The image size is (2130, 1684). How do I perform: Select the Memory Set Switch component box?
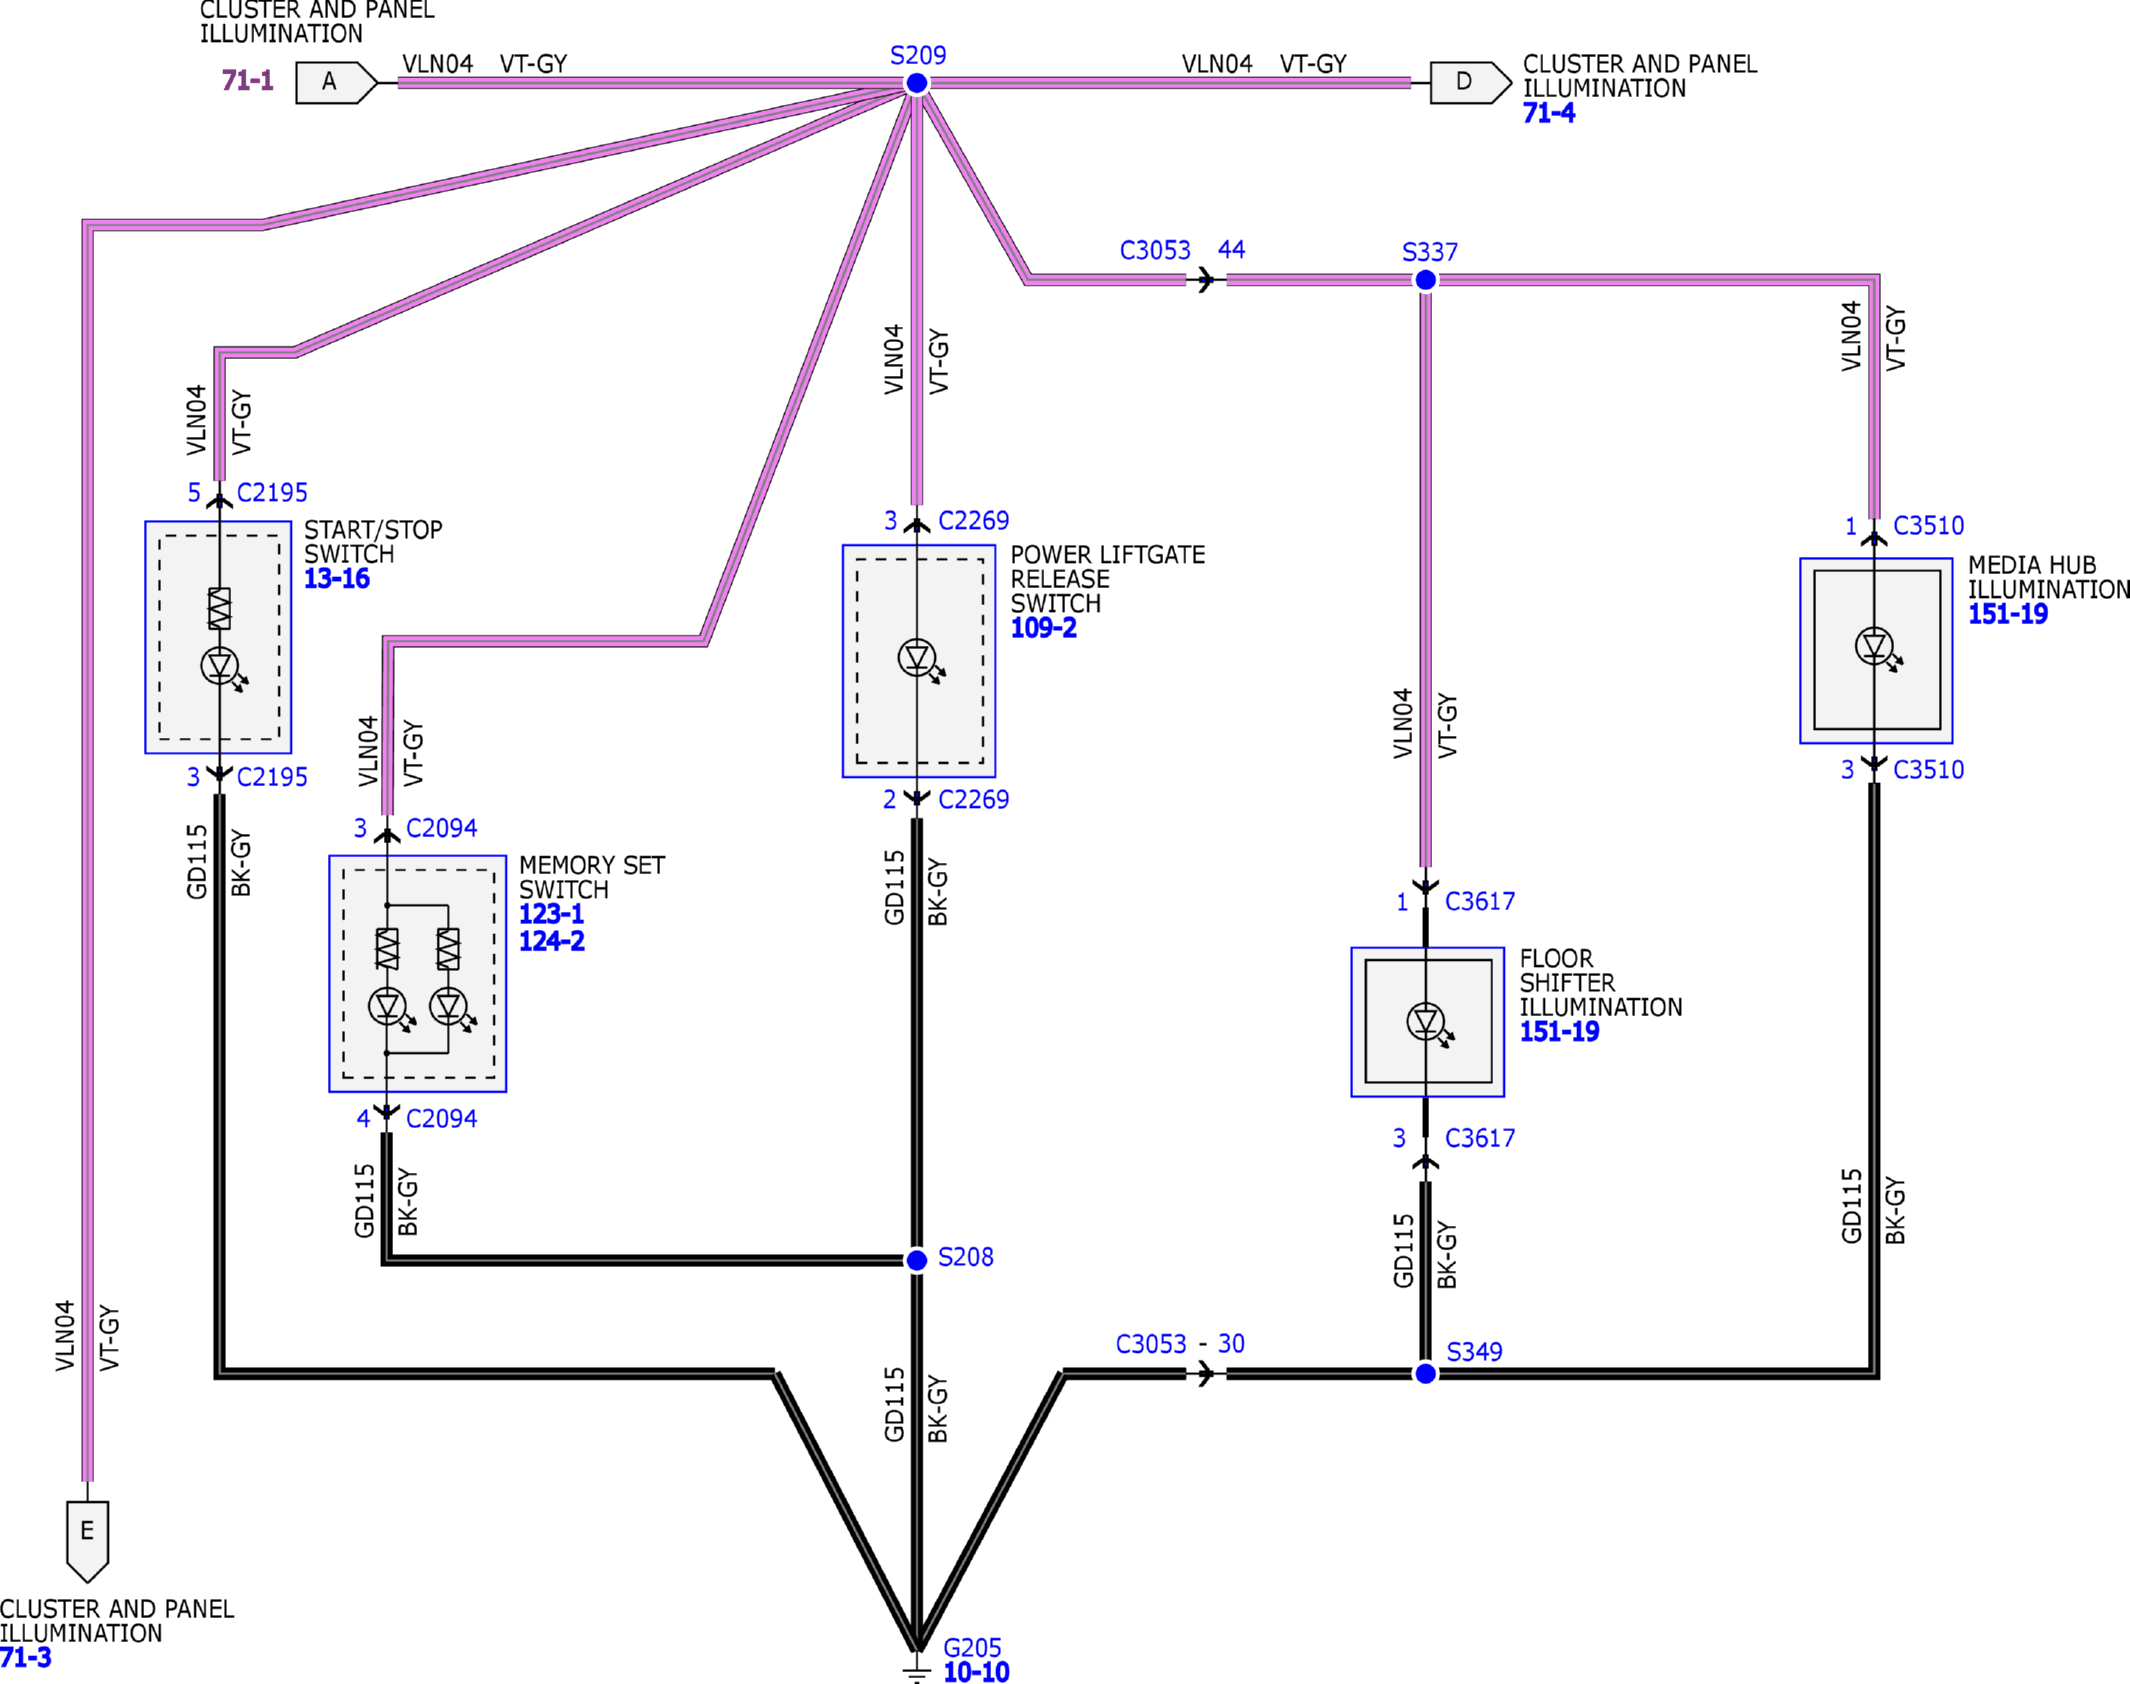[x=417, y=973]
